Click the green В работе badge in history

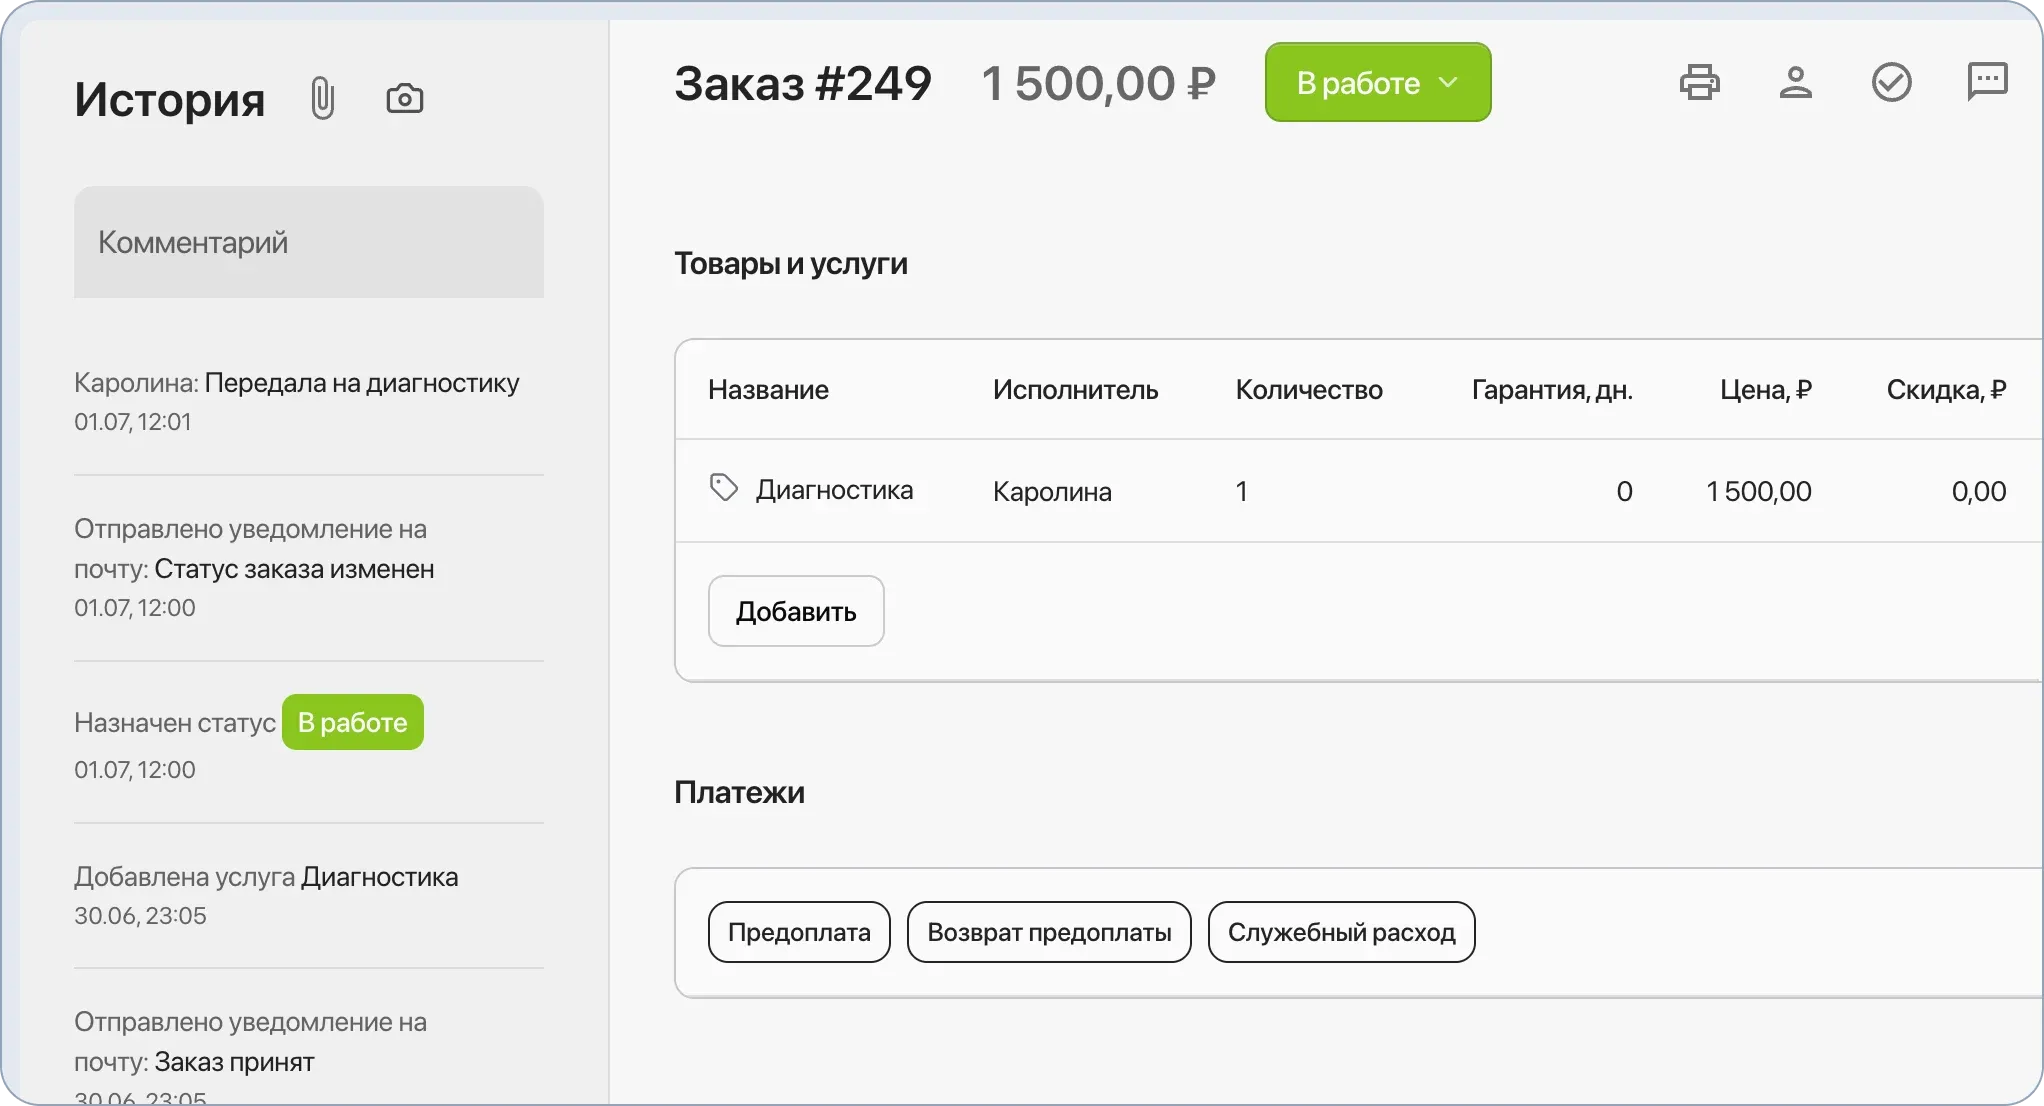tap(352, 721)
